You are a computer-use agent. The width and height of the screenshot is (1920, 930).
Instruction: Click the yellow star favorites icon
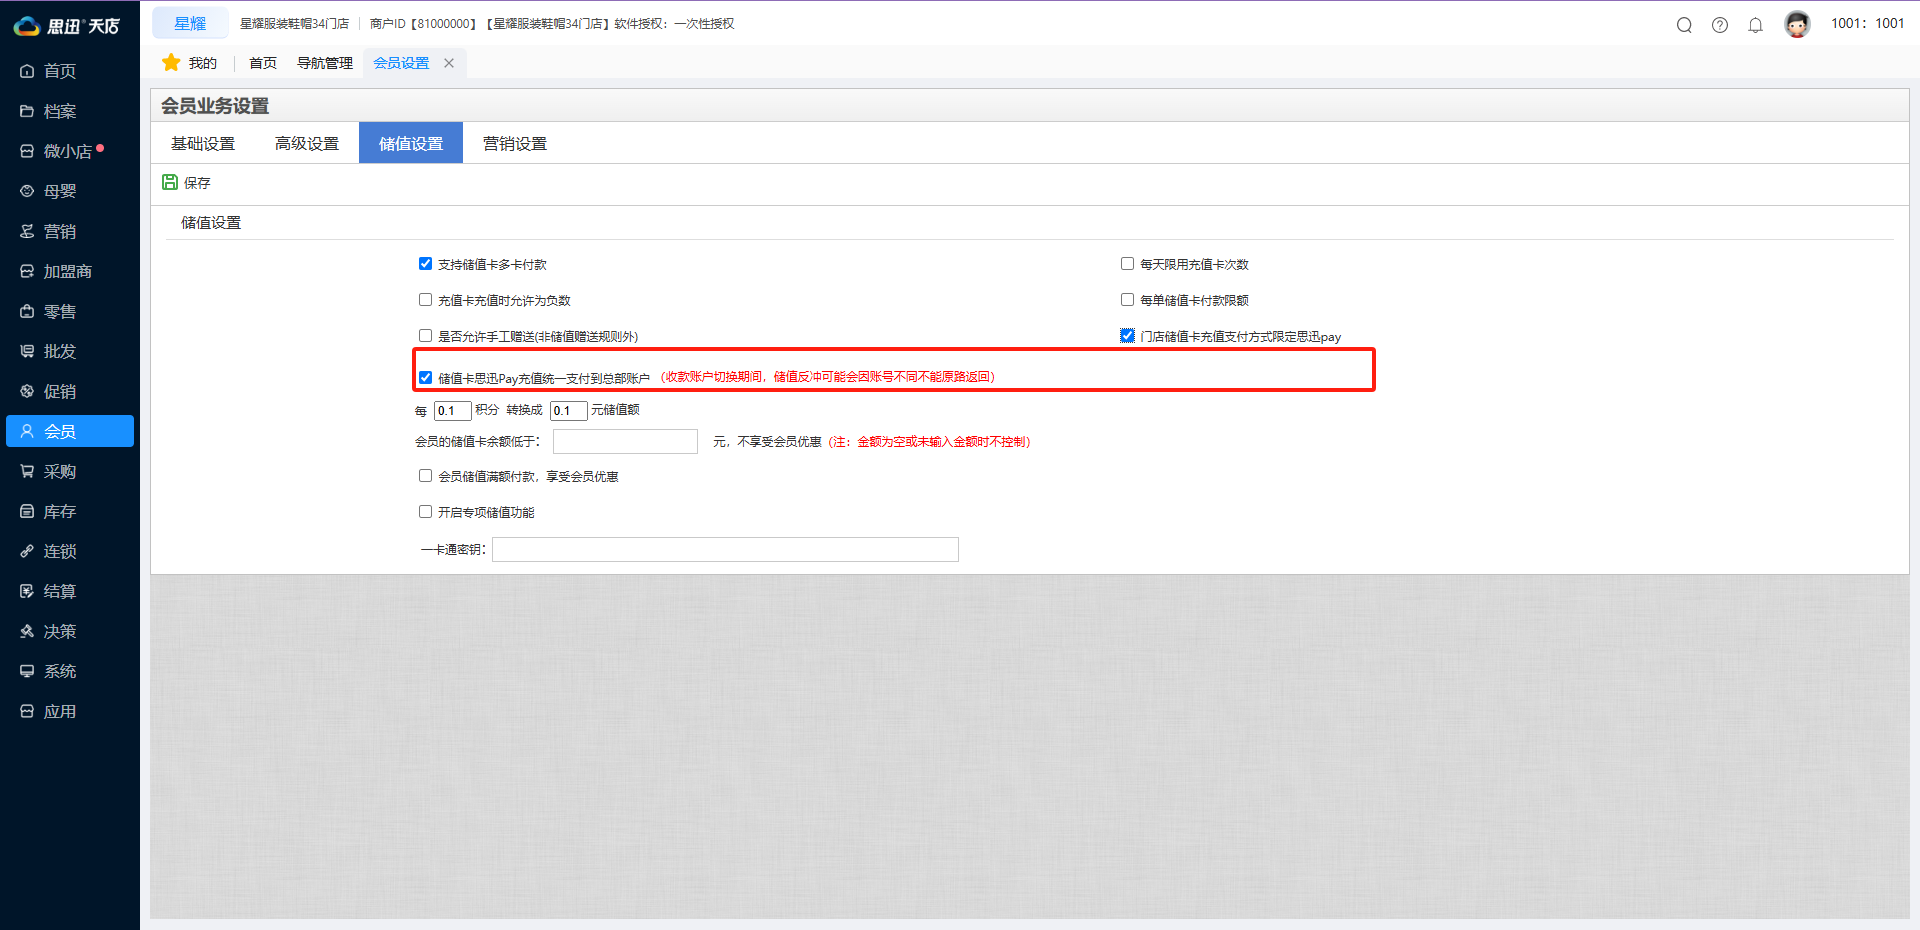coord(171,63)
